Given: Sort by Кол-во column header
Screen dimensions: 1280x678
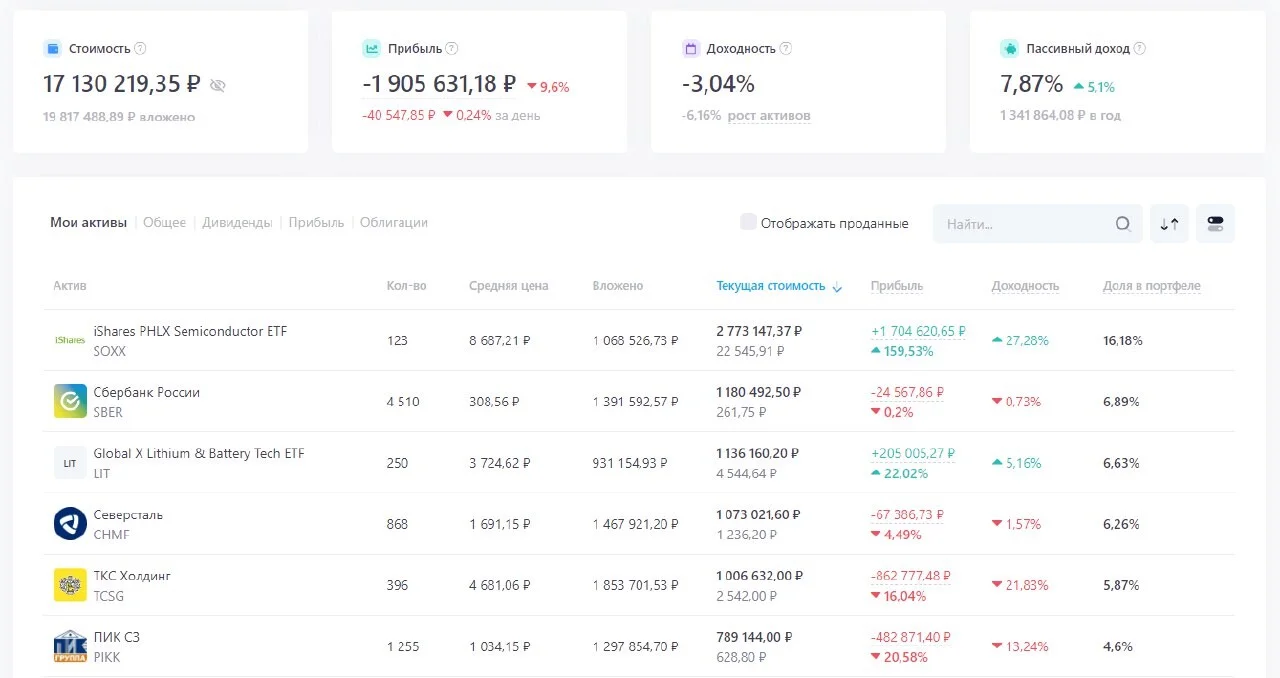Looking at the screenshot, I should (406, 286).
